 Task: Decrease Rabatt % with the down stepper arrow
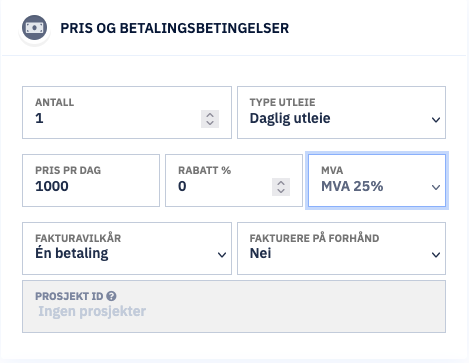[281, 191]
